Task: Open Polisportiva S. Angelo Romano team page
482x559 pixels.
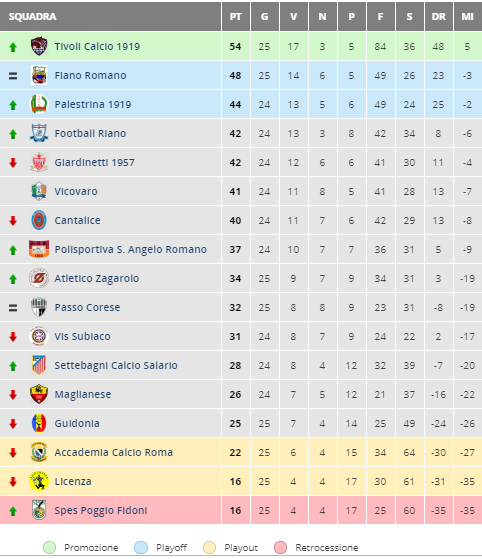Action: pos(130,250)
